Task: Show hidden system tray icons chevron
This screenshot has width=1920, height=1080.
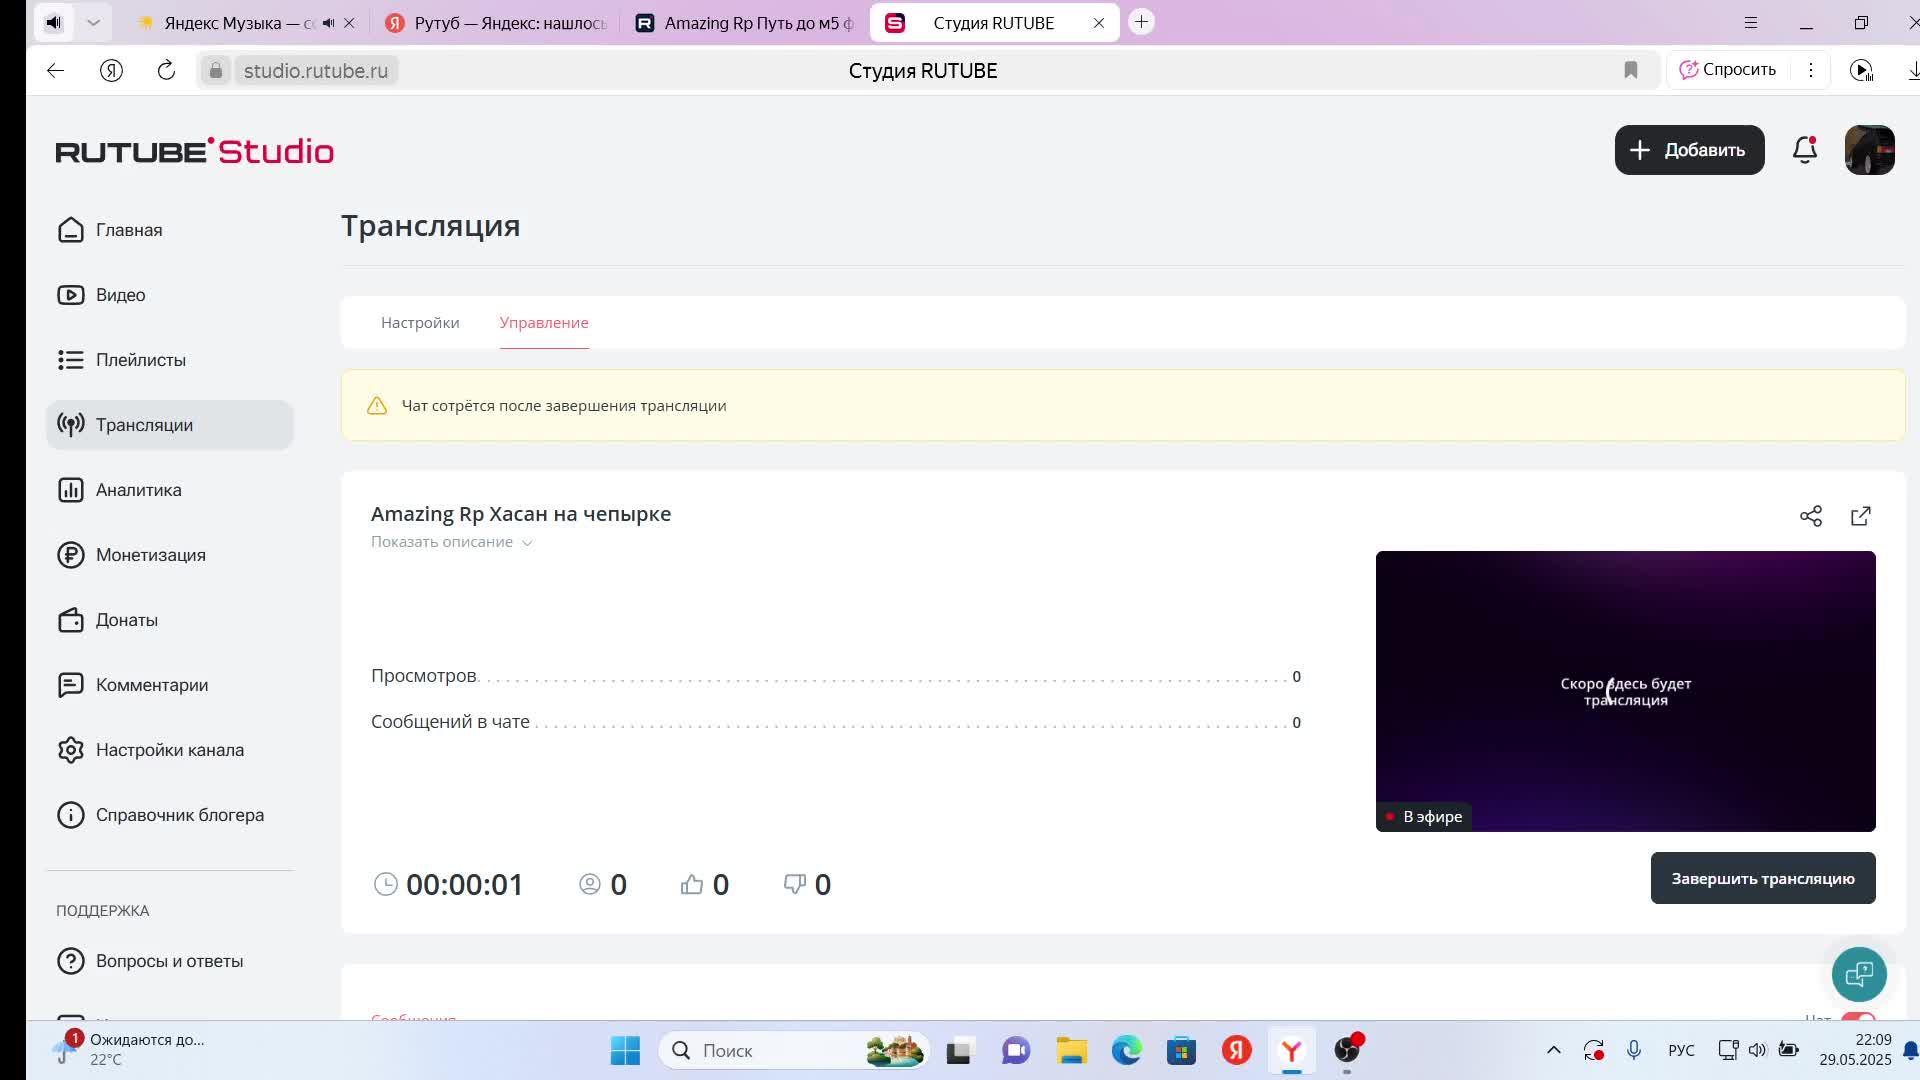Action: coord(1554,1050)
